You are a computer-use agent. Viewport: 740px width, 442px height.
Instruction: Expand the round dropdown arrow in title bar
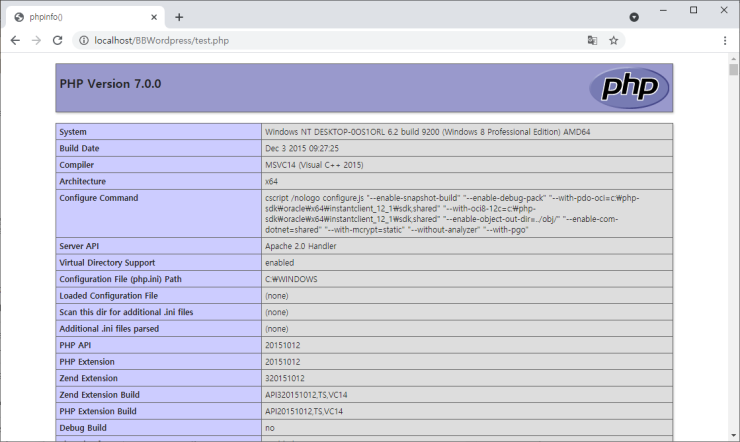click(x=634, y=17)
